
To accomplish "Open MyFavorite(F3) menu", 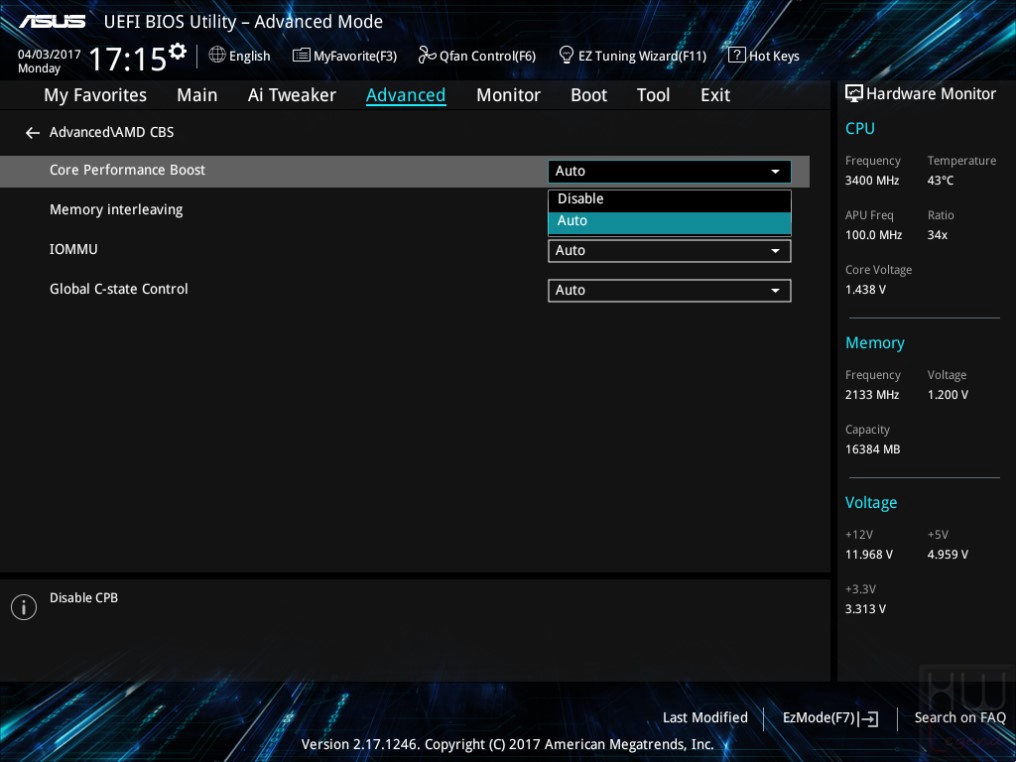I will (x=355, y=56).
